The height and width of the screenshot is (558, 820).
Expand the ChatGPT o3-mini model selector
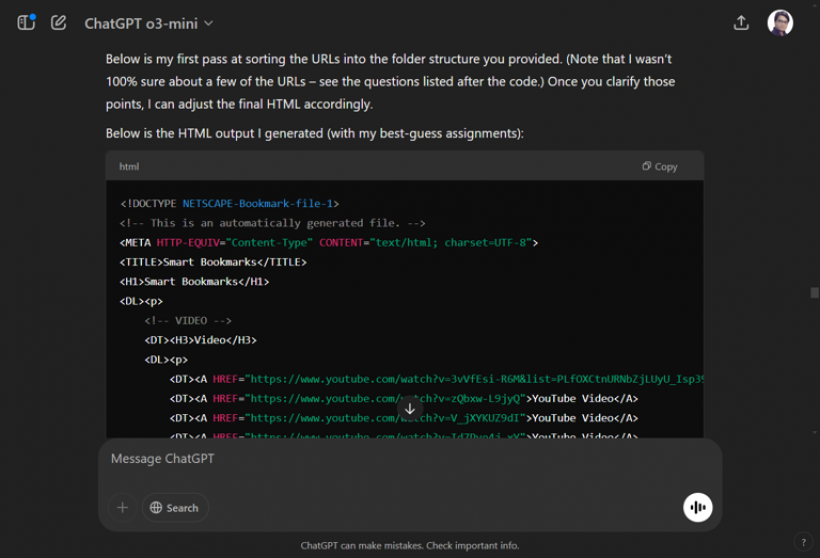coord(148,23)
